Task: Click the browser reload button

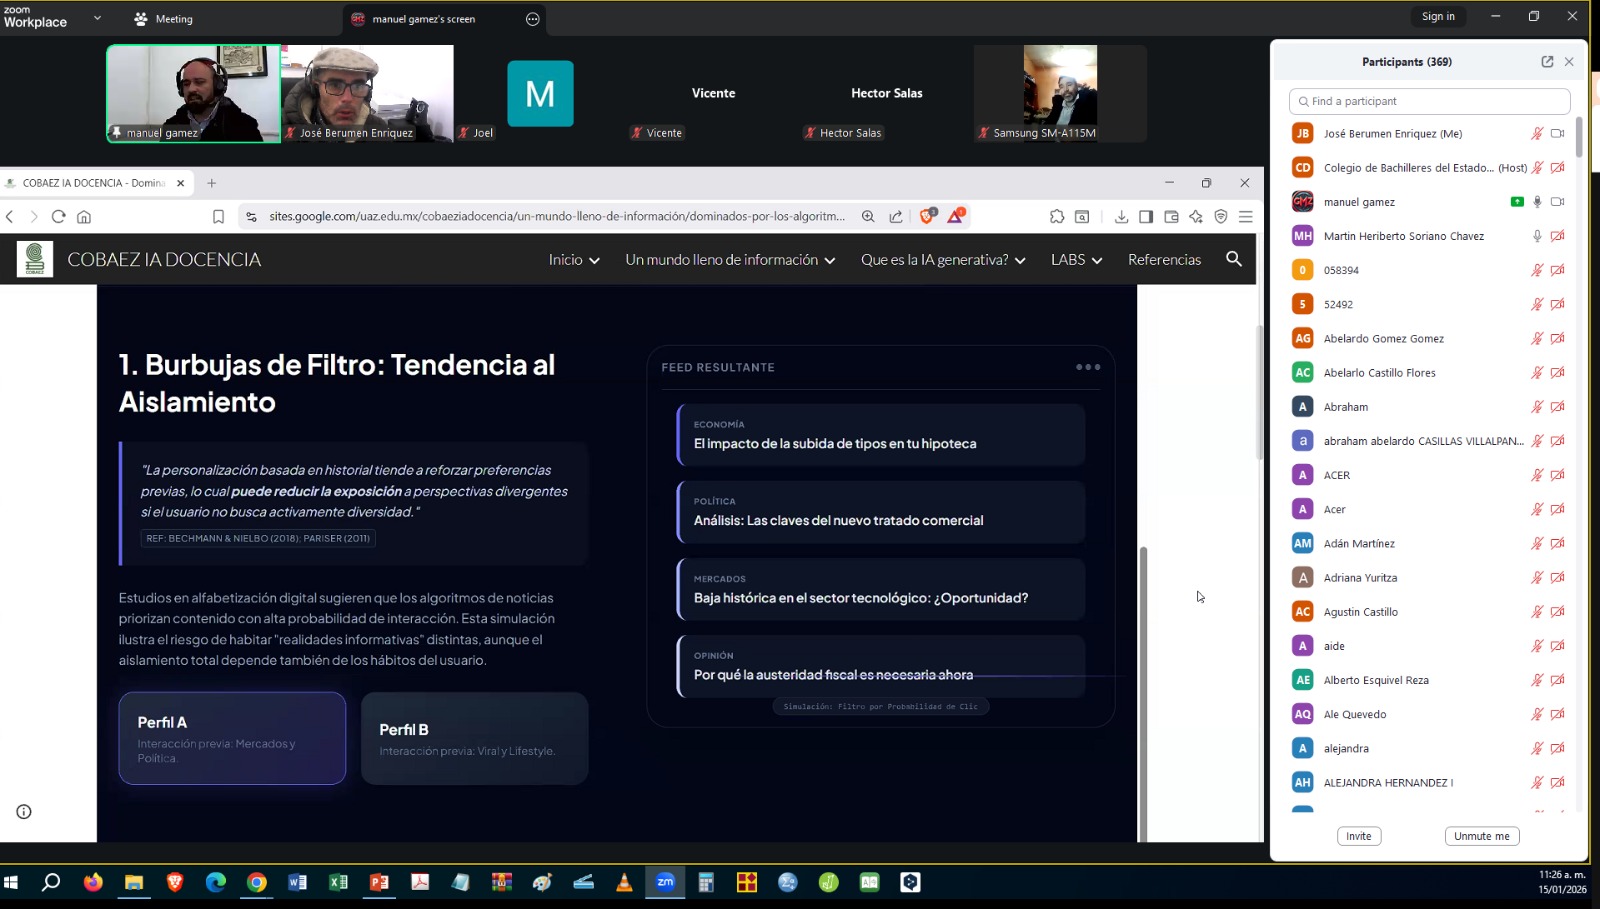Action: pos(58,216)
